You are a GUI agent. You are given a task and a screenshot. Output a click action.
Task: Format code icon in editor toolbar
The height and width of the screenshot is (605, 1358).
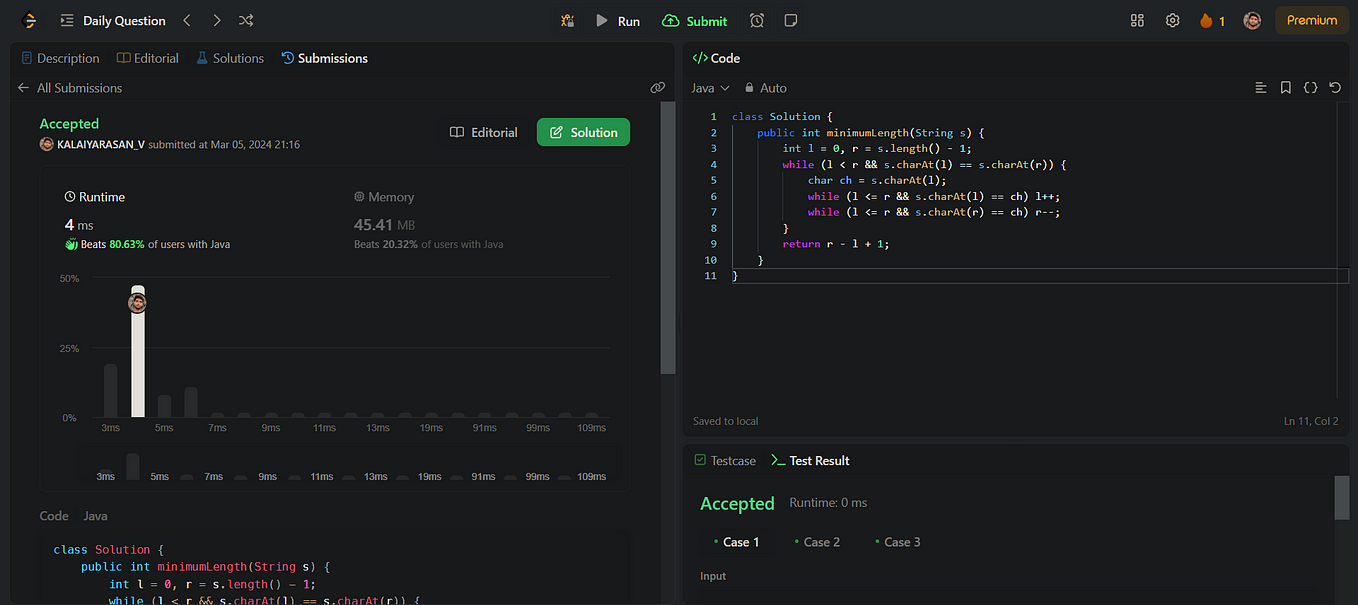1261,88
